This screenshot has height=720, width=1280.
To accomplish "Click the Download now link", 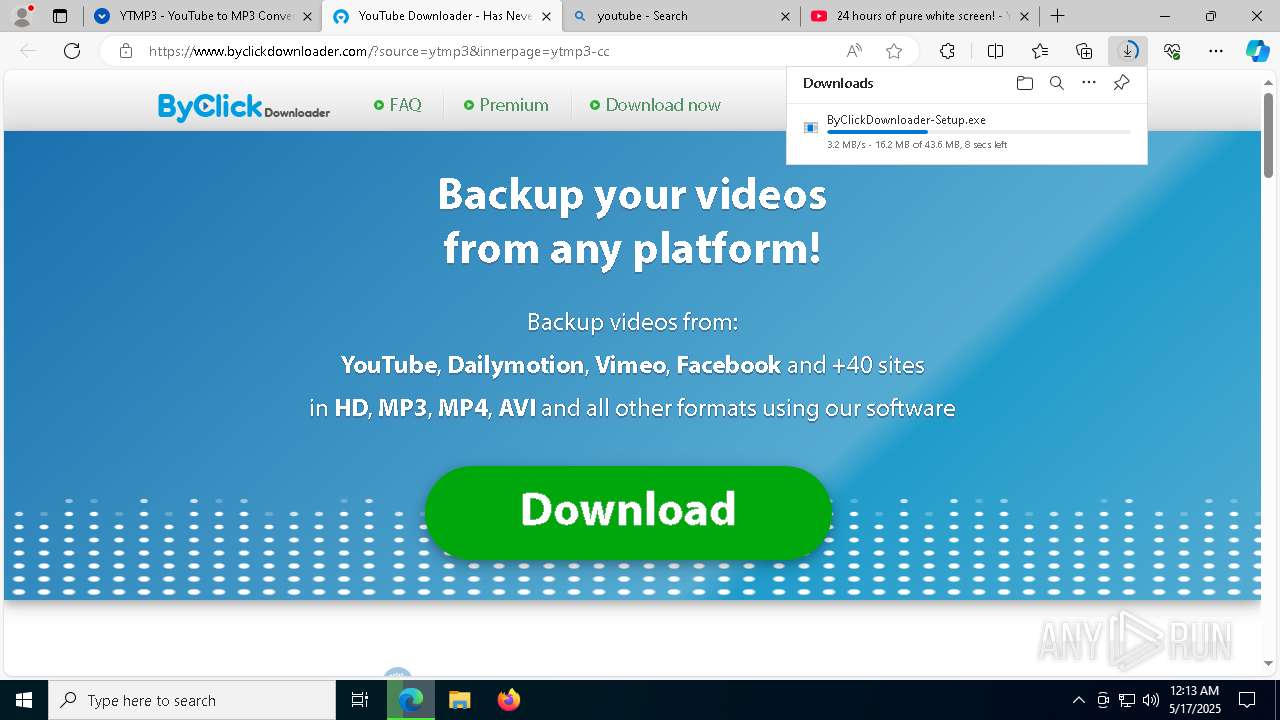I will coord(655,105).
